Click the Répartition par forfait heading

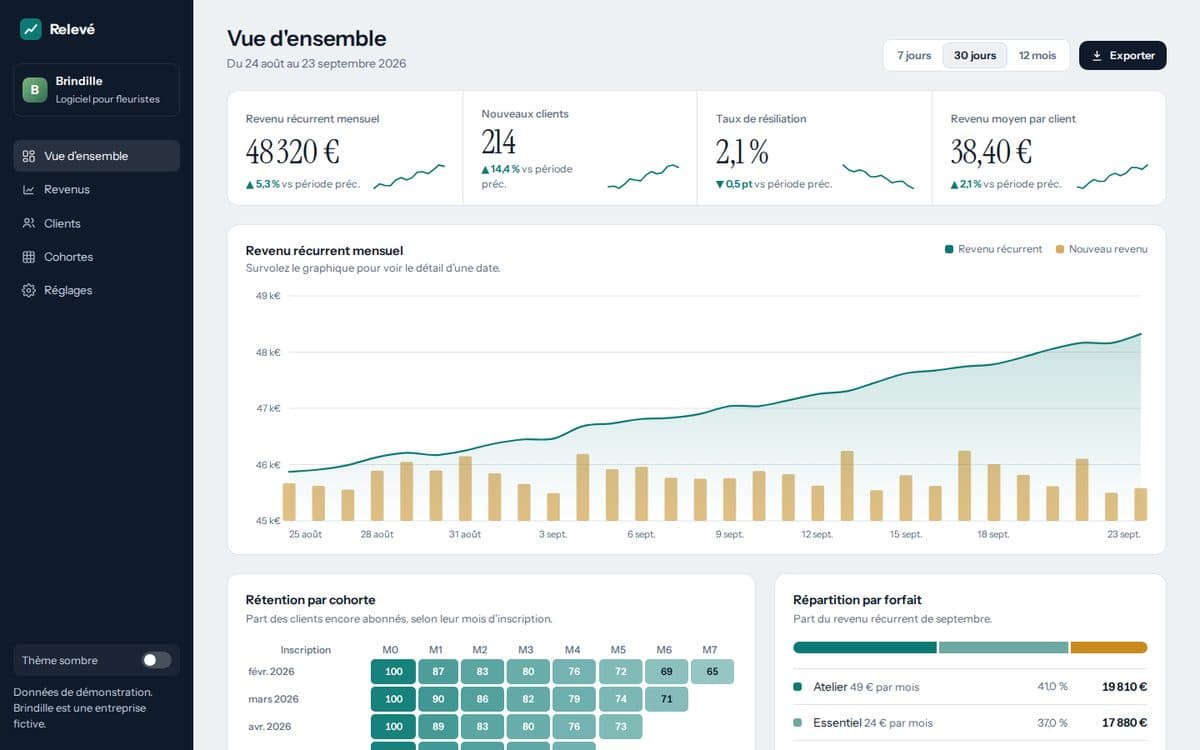click(x=857, y=600)
